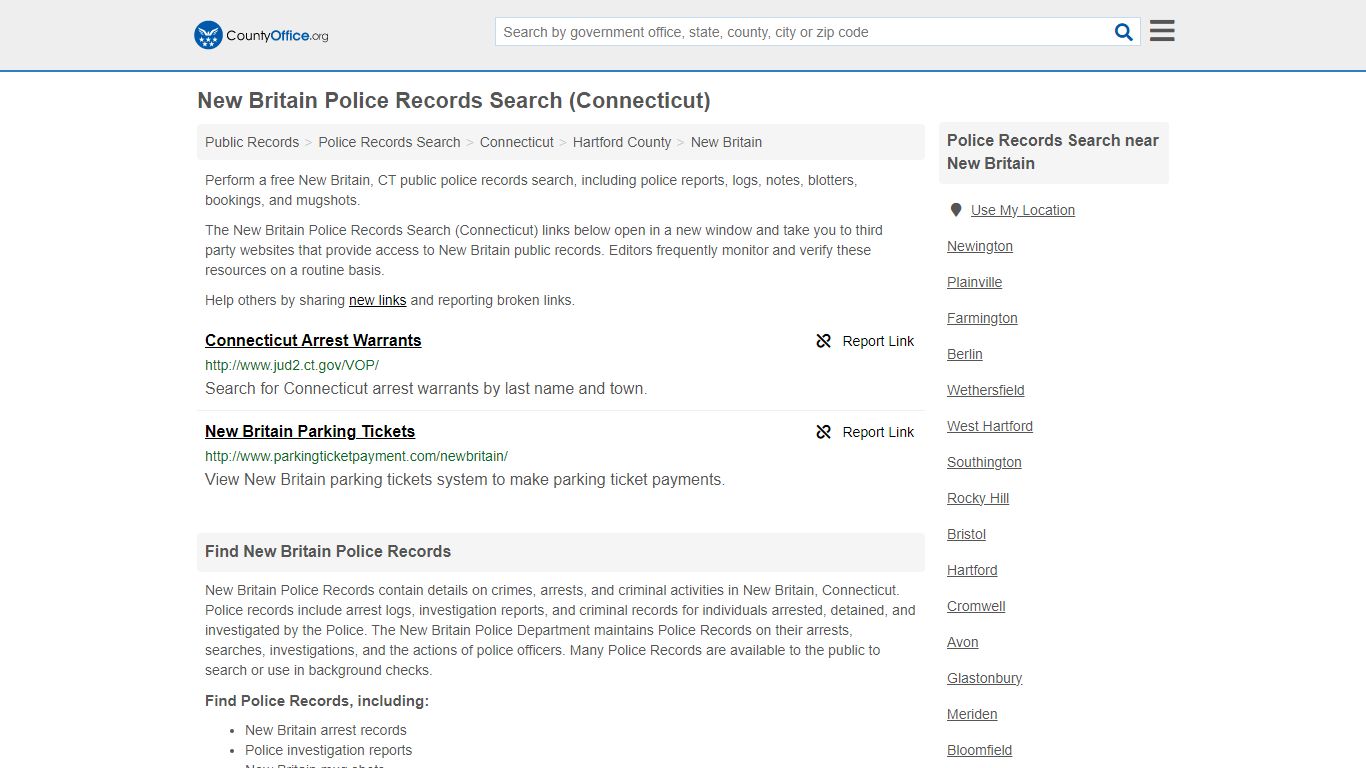Open Hartford nearby link
Viewport: 1366px width, 768px height.
[972, 570]
